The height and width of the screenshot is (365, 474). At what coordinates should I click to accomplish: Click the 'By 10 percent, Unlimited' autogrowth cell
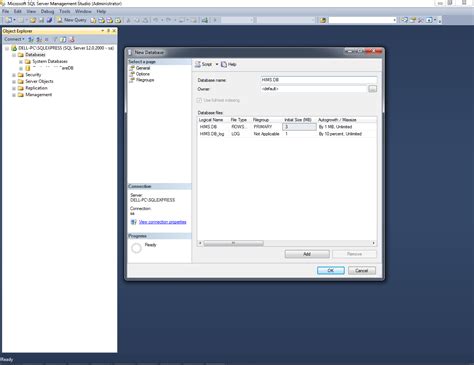click(x=340, y=134)
